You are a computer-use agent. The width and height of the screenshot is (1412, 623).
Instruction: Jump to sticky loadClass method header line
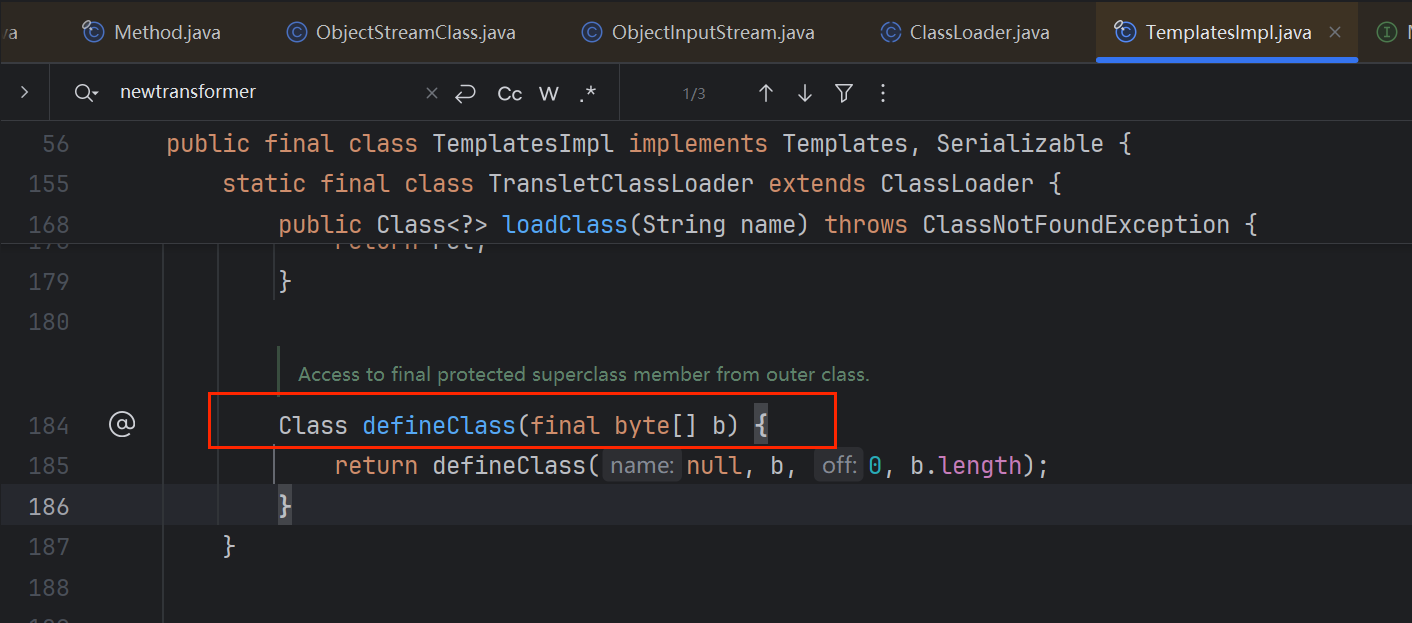567,224
